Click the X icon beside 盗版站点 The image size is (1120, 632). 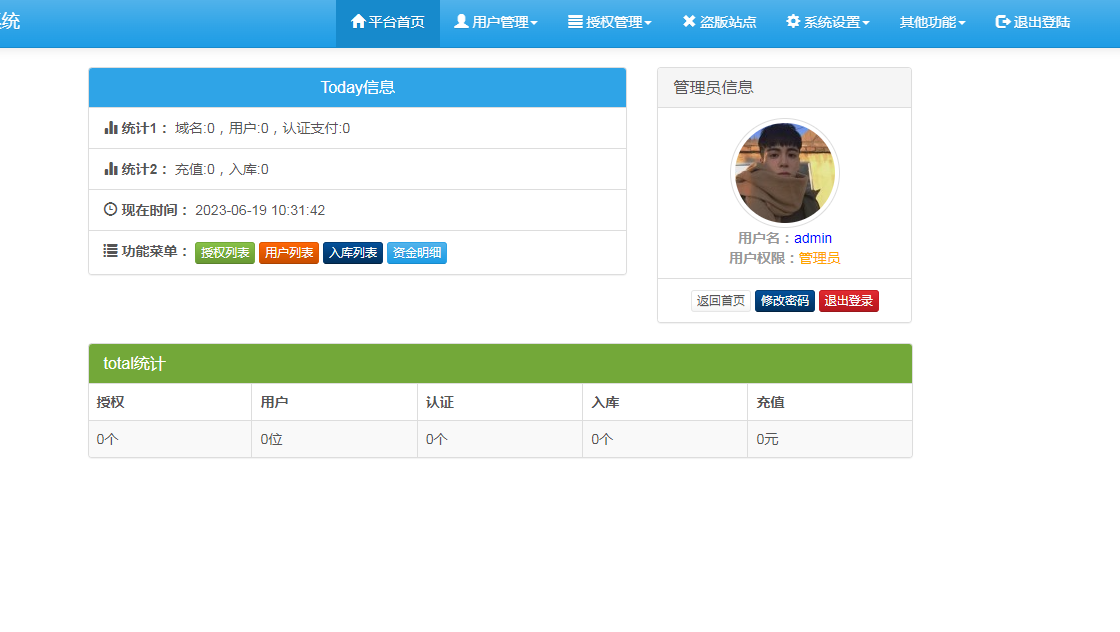[x=689, y=22]
